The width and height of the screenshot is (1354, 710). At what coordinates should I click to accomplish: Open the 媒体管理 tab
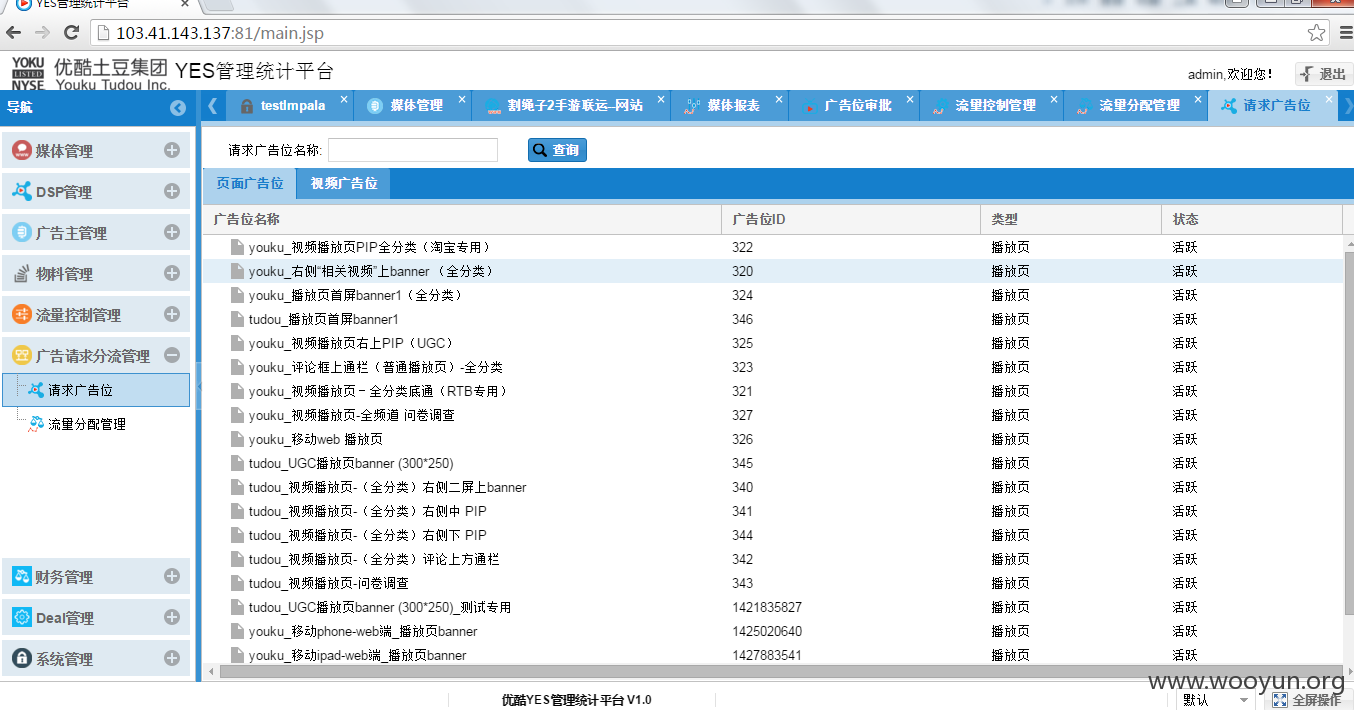click(x=412, y=106)
